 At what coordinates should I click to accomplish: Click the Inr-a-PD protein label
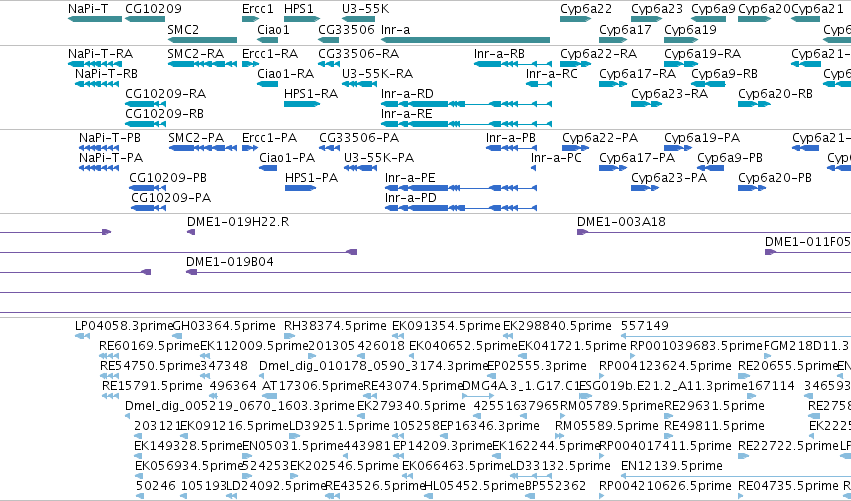coord(411,198)
